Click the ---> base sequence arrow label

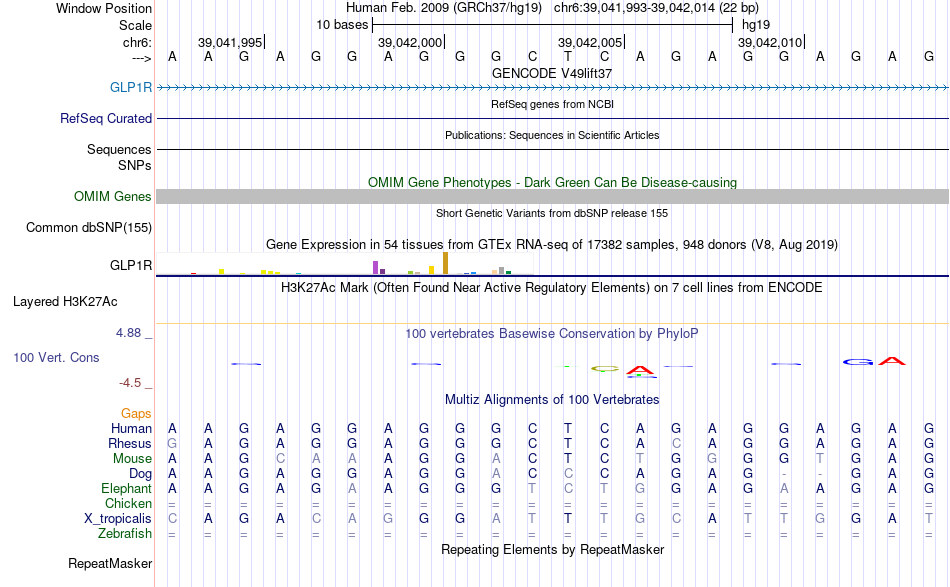point(141,58)
